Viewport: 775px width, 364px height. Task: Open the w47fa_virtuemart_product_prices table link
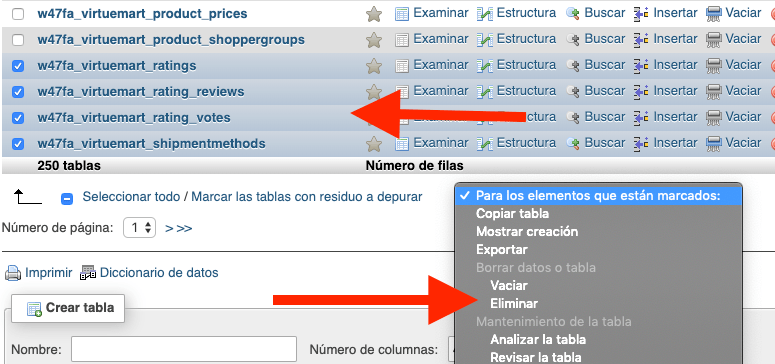pos(142,14)
